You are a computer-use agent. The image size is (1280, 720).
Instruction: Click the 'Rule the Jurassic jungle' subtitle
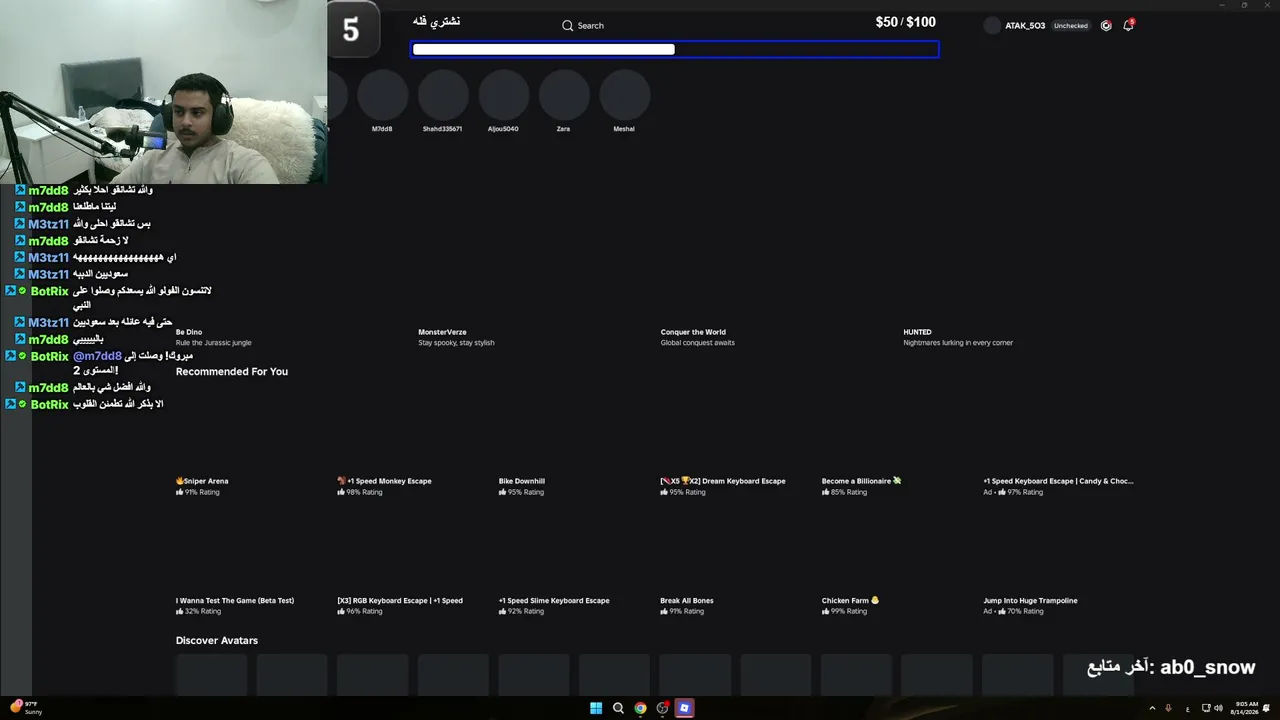pos(214,343)
